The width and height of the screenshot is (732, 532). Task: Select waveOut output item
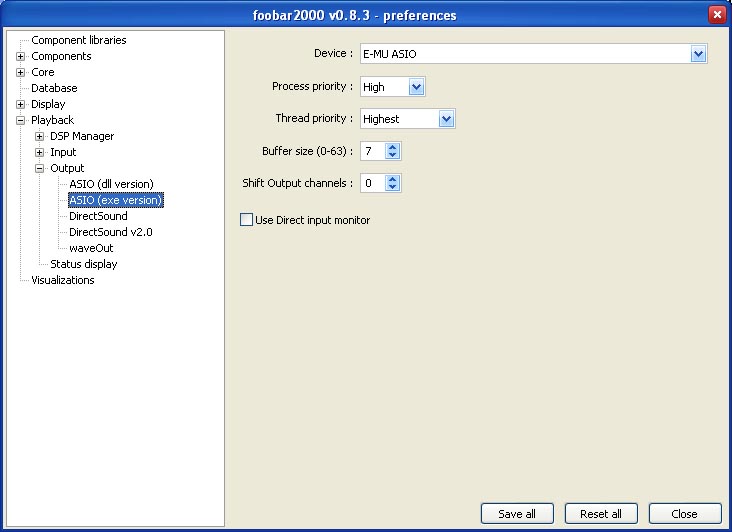point(91,248)
